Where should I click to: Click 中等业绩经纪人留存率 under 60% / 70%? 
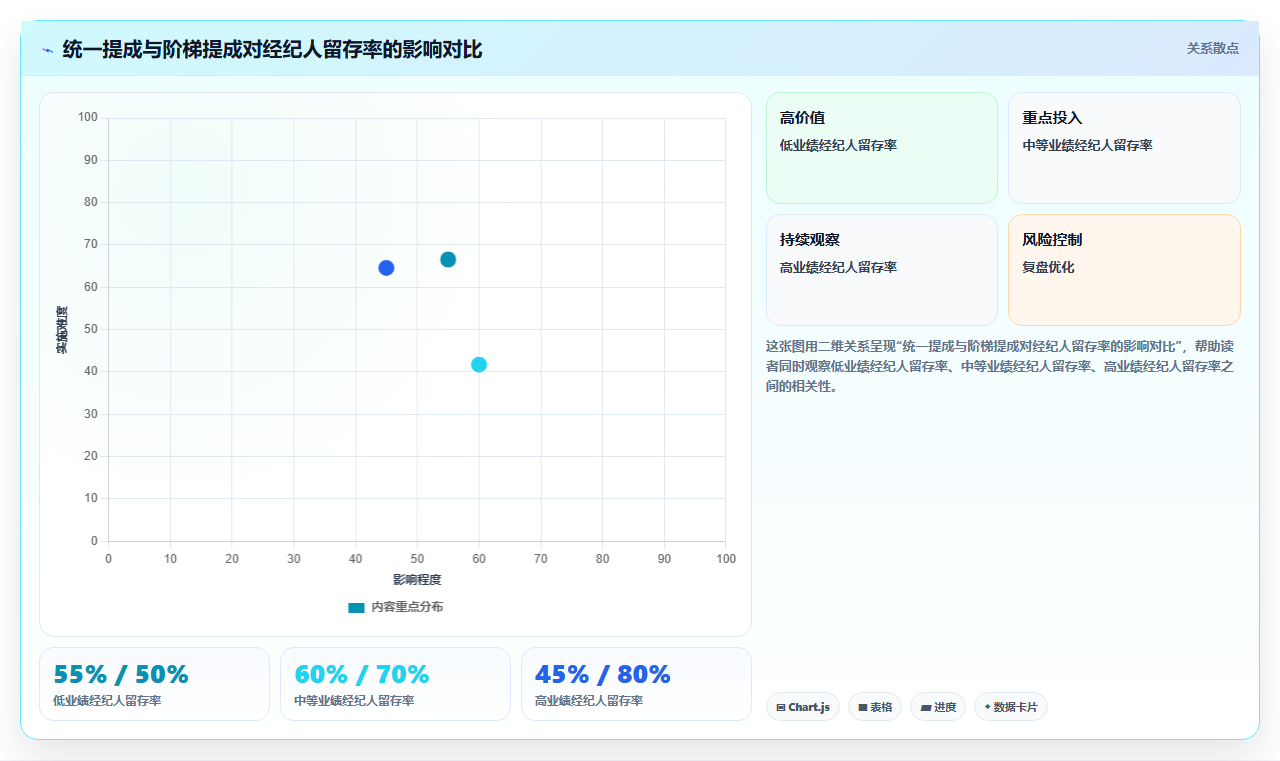click(354, 701)
